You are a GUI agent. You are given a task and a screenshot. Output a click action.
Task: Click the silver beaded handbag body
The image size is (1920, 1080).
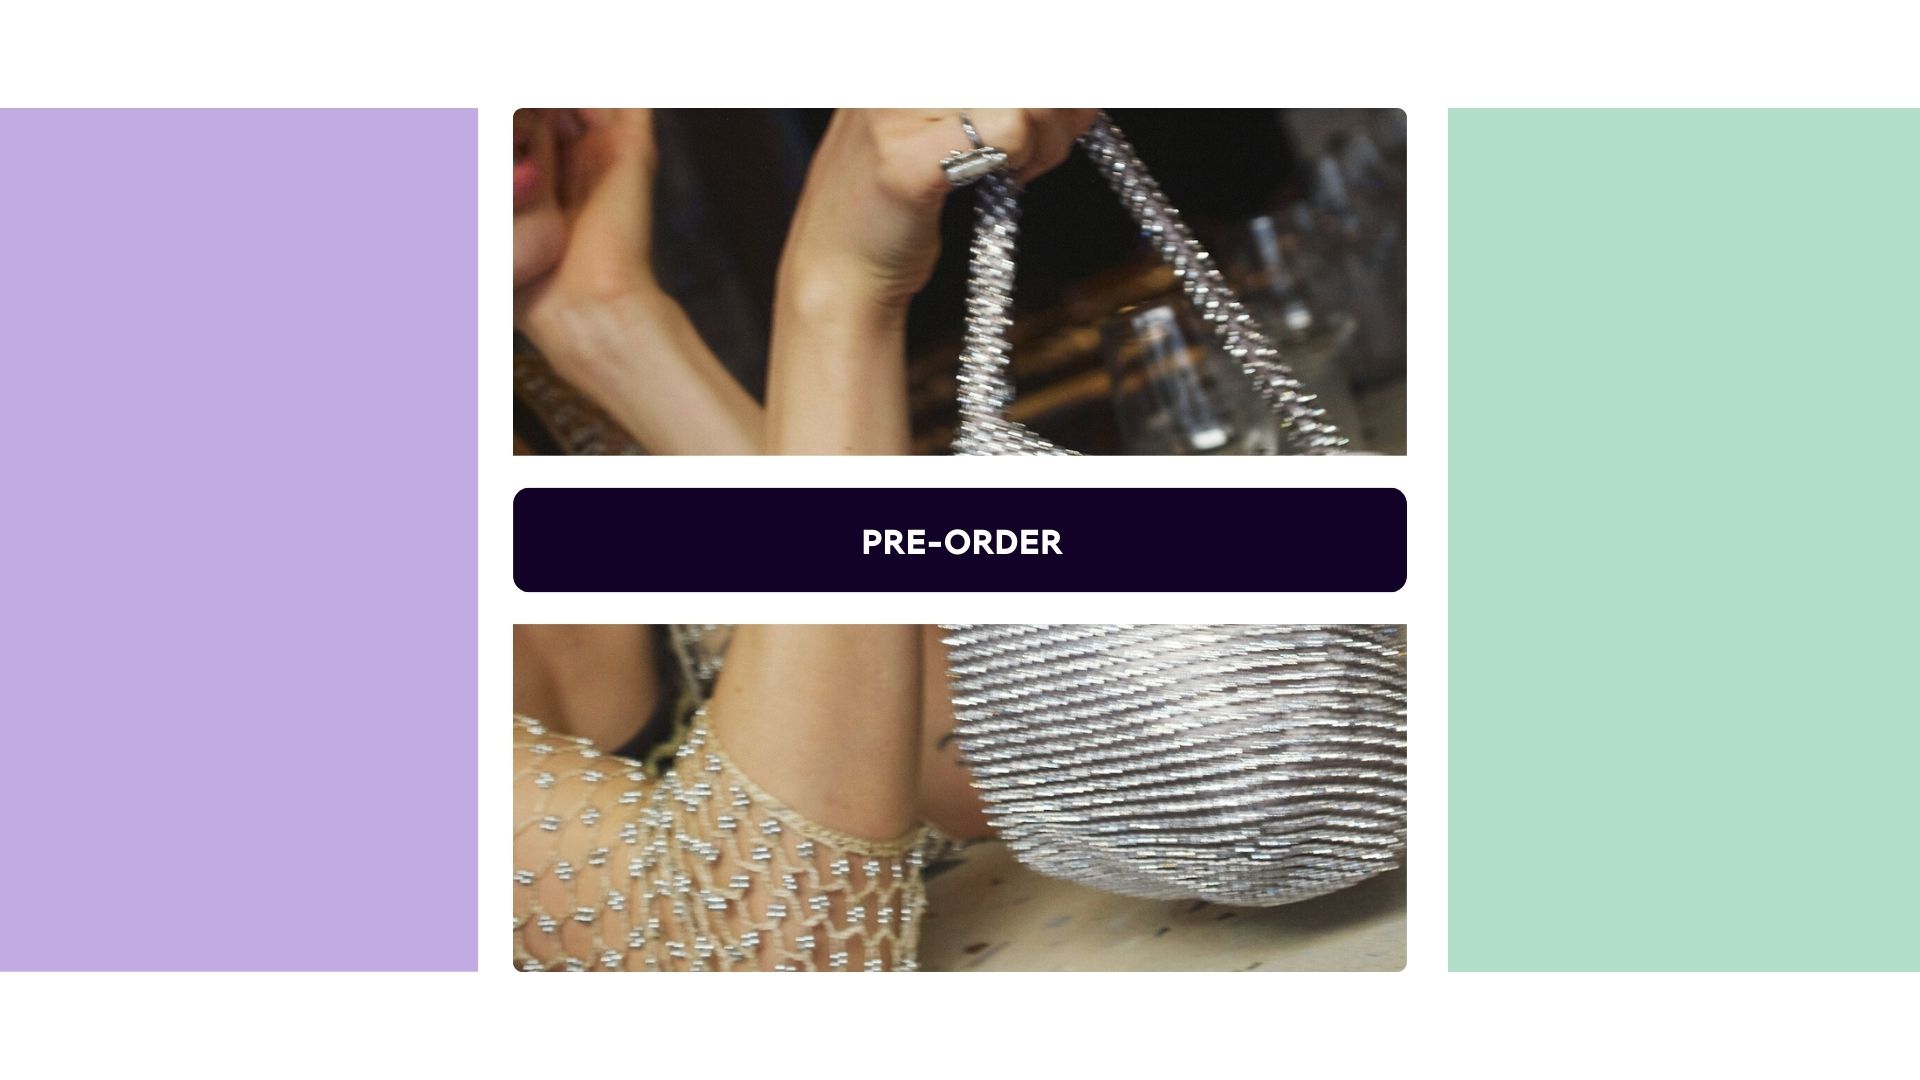click(1180, 760)
